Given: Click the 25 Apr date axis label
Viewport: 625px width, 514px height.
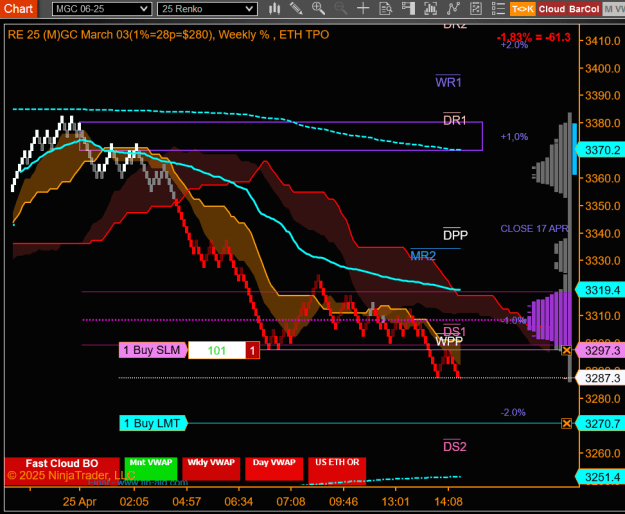Looking at the screenshot, I should pyautogui.click(x=79, y=501).
